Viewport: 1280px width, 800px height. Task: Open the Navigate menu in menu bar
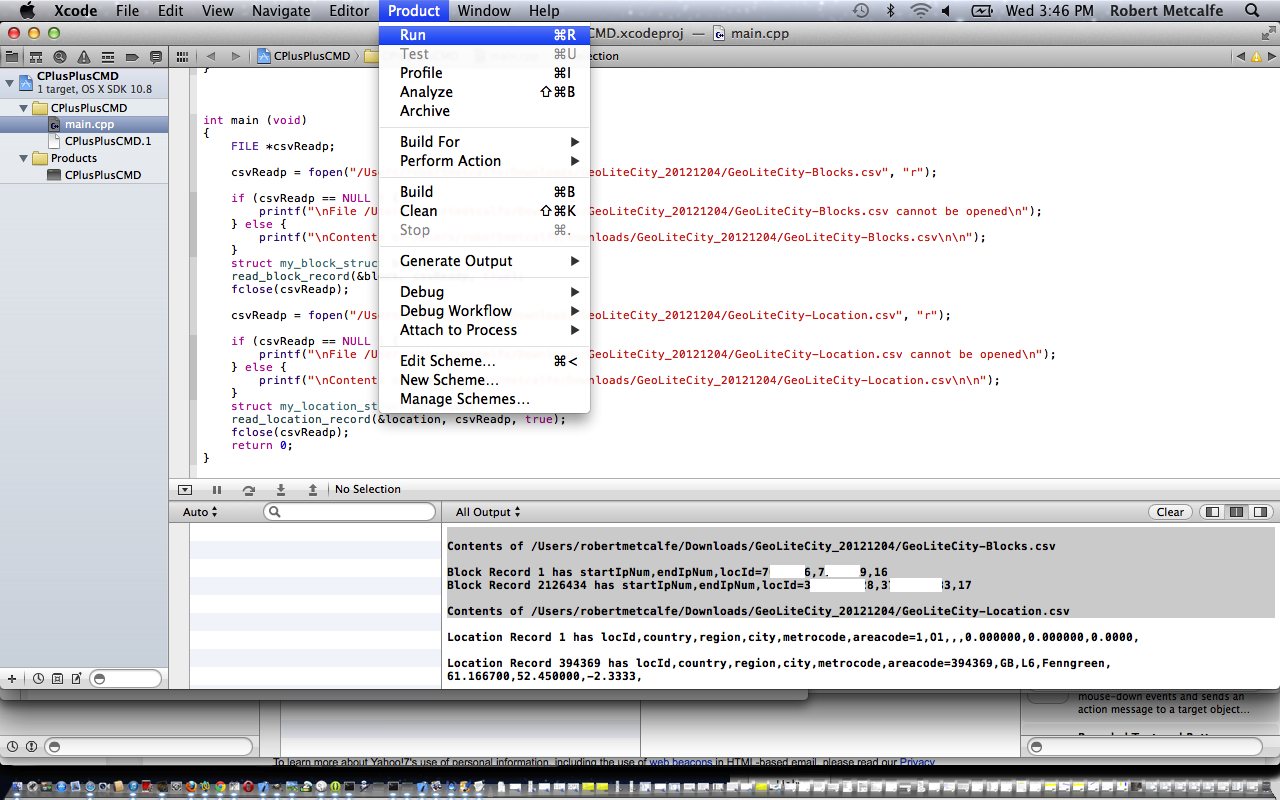coord(281,11)
